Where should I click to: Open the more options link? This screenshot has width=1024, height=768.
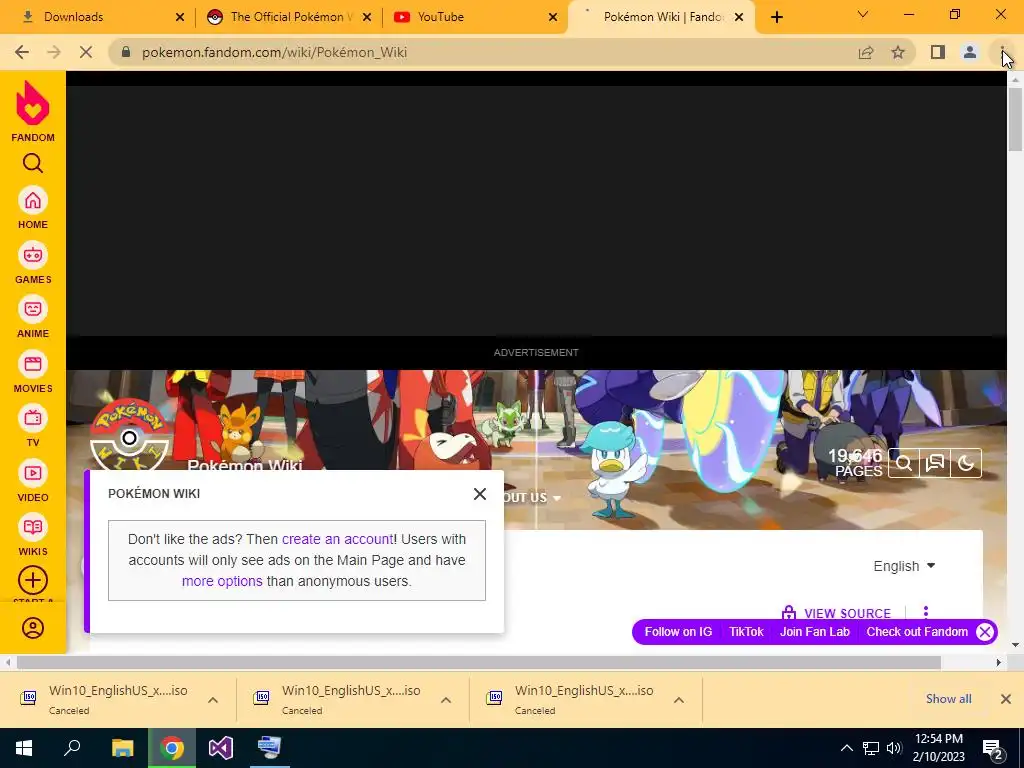(222, 581)
